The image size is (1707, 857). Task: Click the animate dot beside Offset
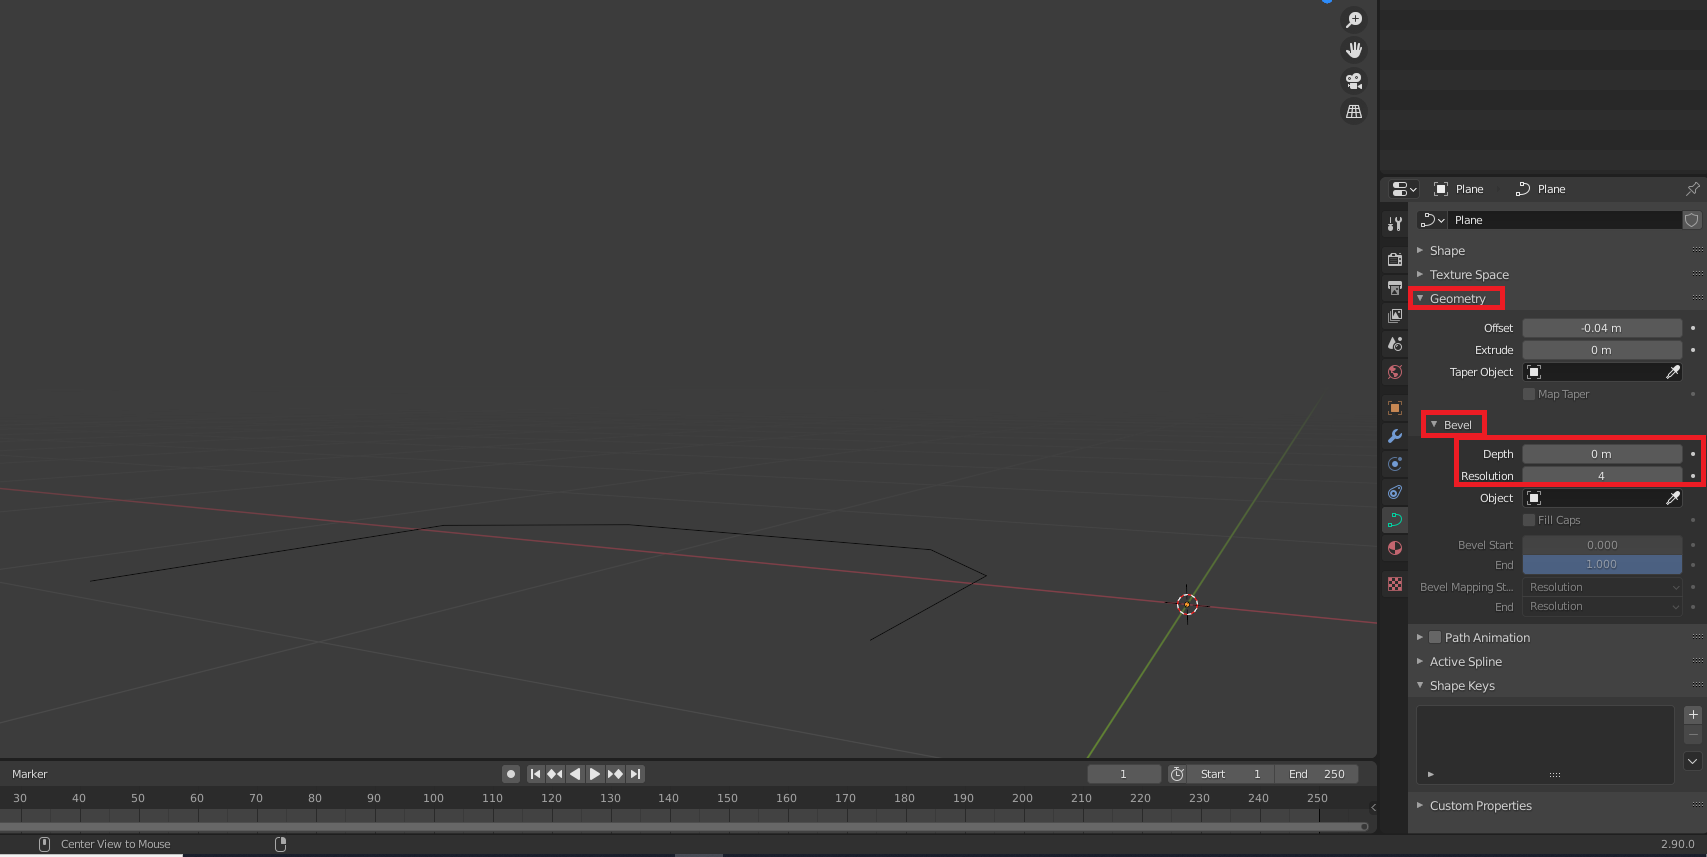point(1692,328)
